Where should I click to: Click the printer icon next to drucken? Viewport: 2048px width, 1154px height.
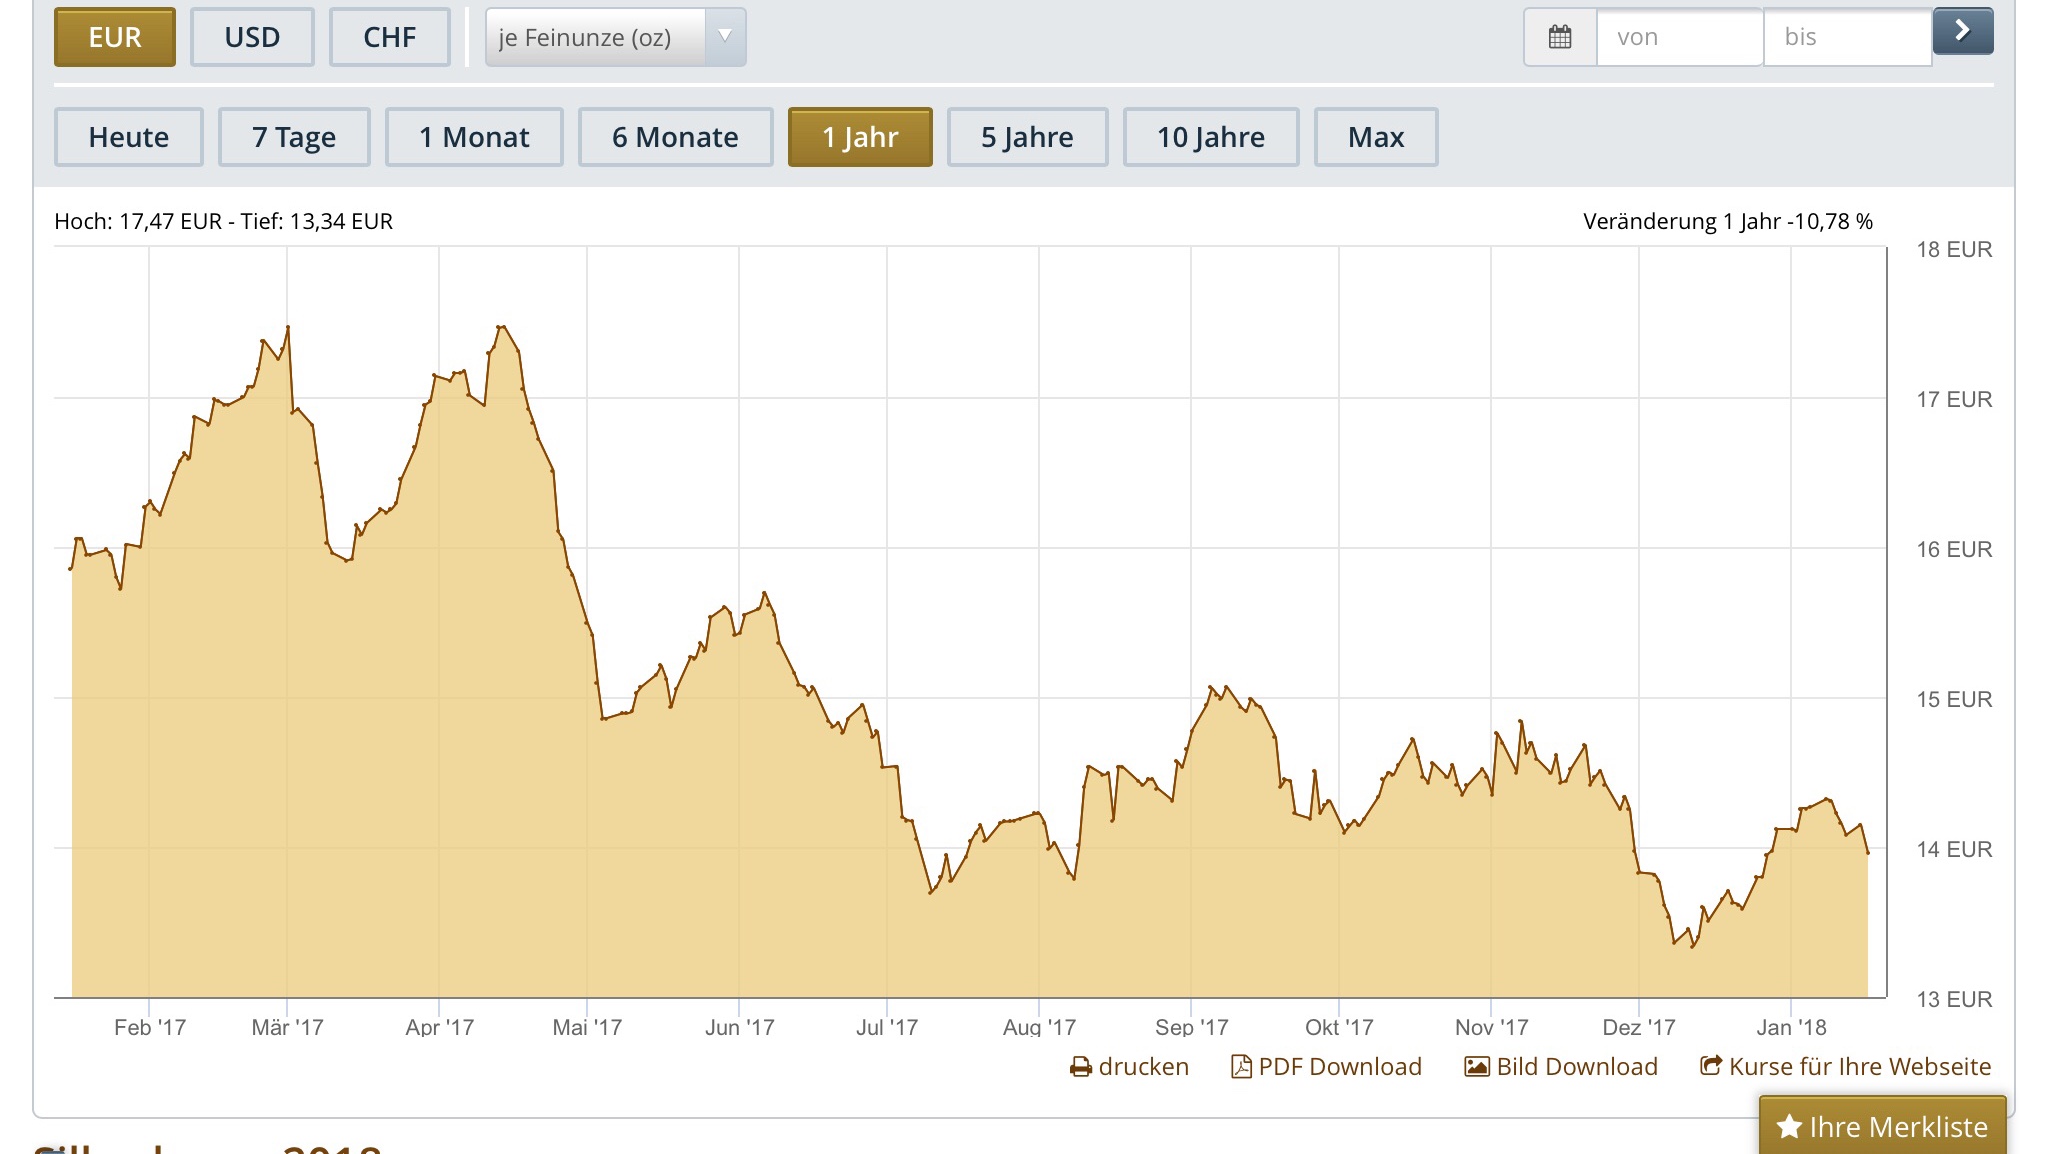pyautogui.click(x=1081, y=1067)
